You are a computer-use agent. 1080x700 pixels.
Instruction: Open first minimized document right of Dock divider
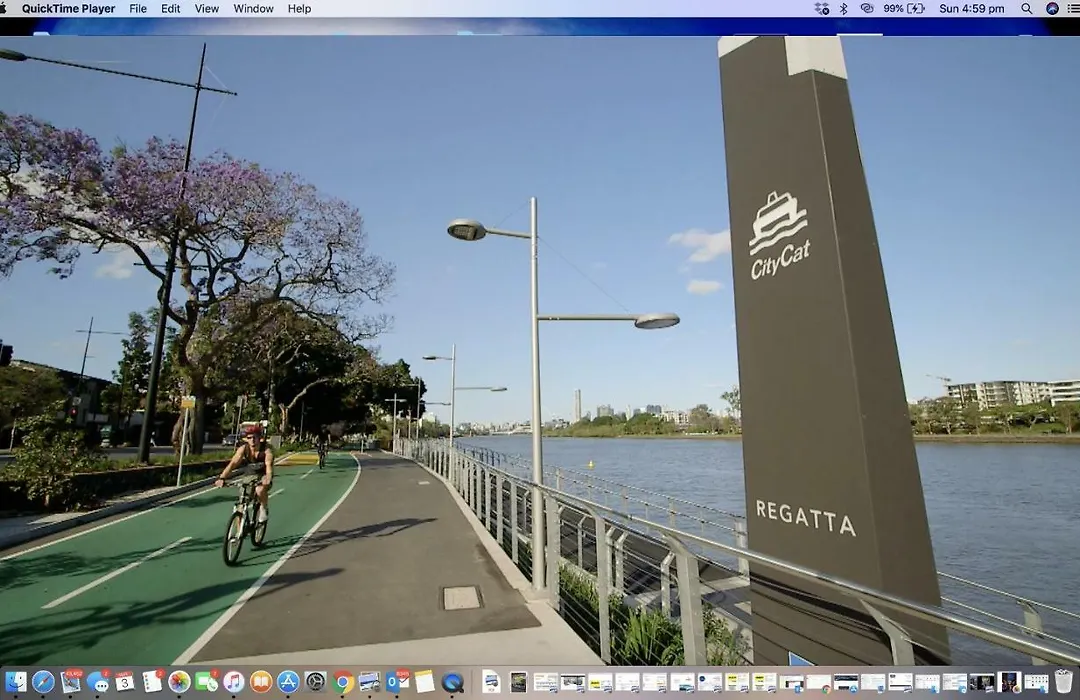tap(491, 682)
